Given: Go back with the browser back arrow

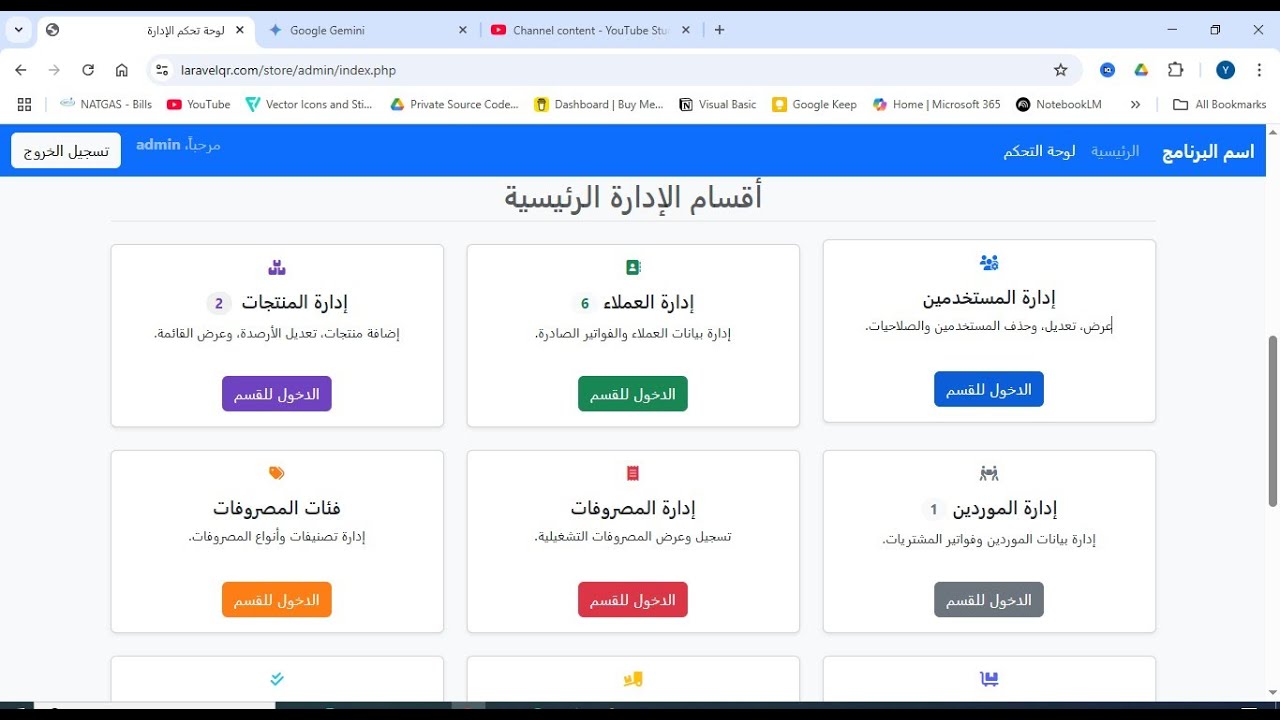Looking at the screenshot, I should point(21,70).
